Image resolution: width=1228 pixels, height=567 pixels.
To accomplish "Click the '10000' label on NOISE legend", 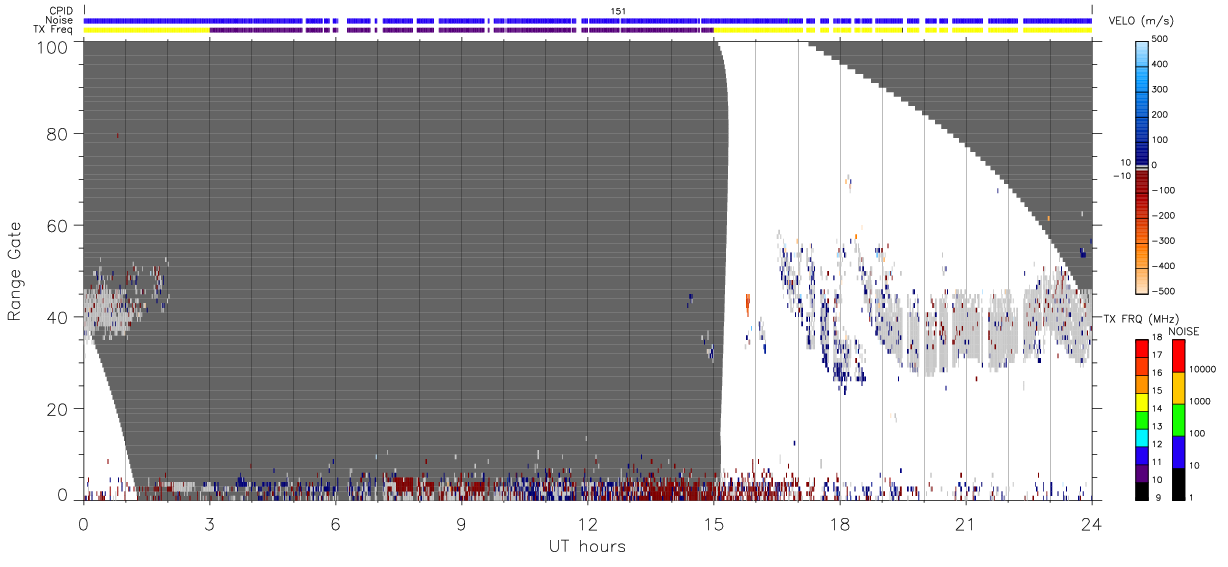I will click(x=1200, y=369).
